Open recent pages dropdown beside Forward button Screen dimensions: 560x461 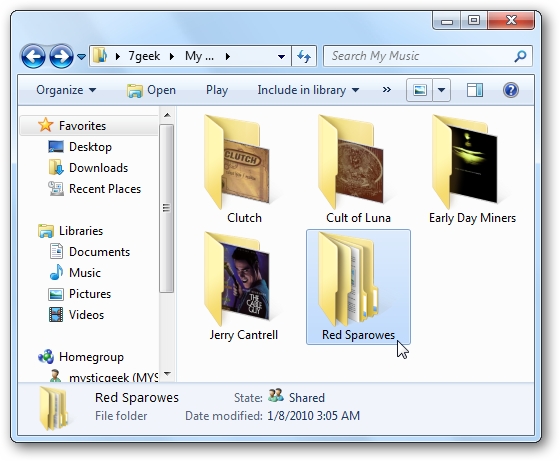point(81,56)
